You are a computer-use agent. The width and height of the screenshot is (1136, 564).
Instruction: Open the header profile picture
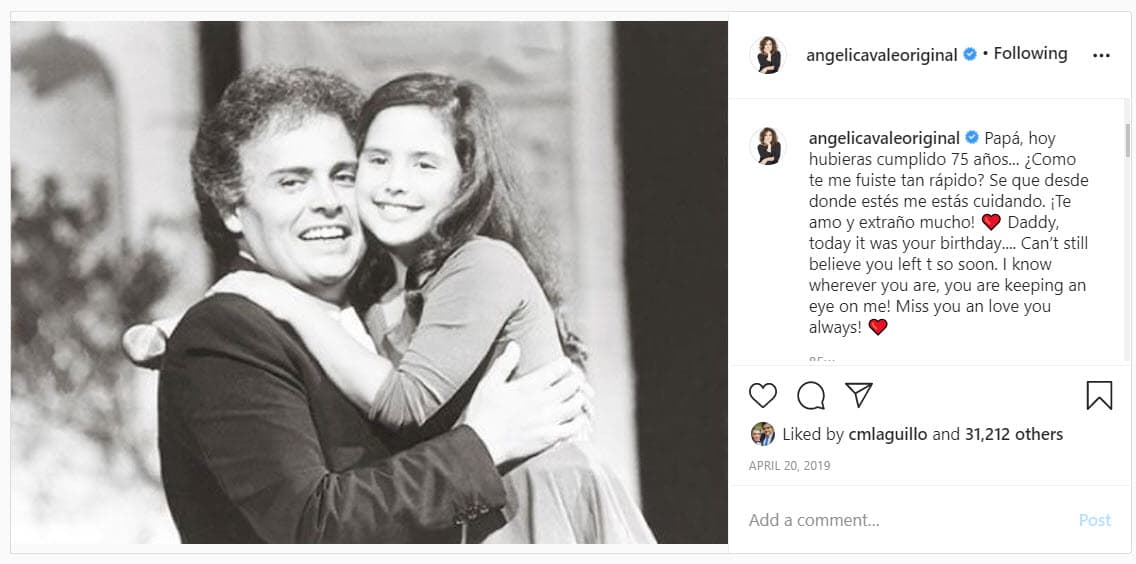768,55
